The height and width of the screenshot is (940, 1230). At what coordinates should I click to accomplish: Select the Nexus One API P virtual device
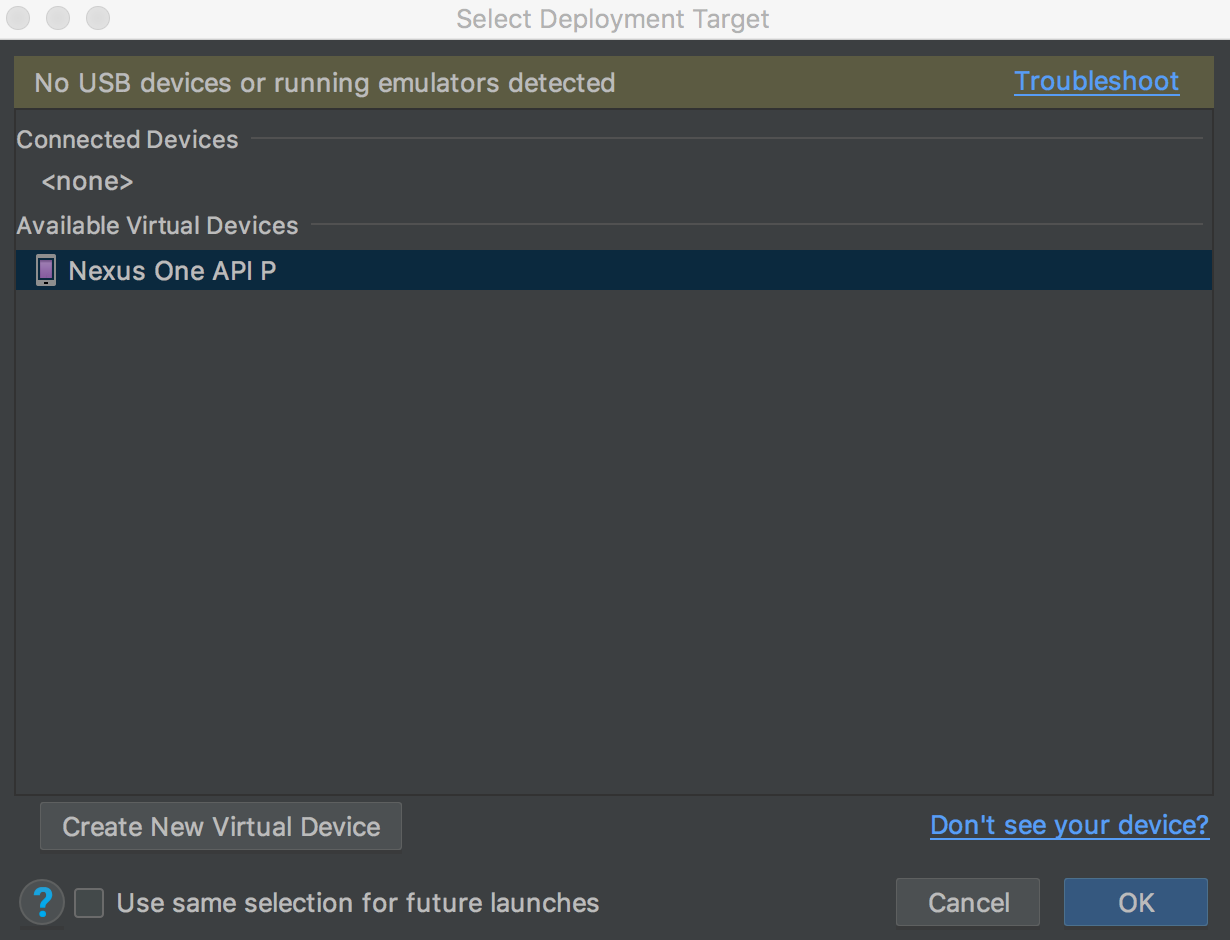click(172, 269)
